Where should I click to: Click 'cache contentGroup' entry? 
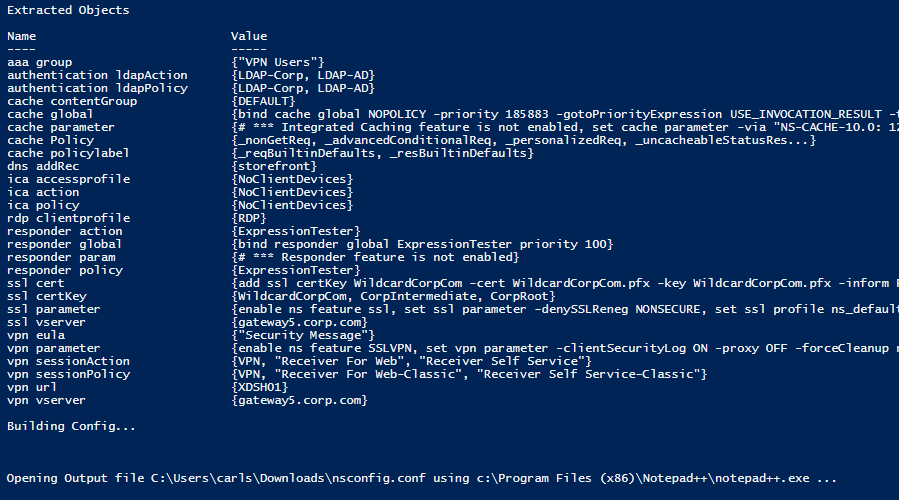tap(72, 101)
